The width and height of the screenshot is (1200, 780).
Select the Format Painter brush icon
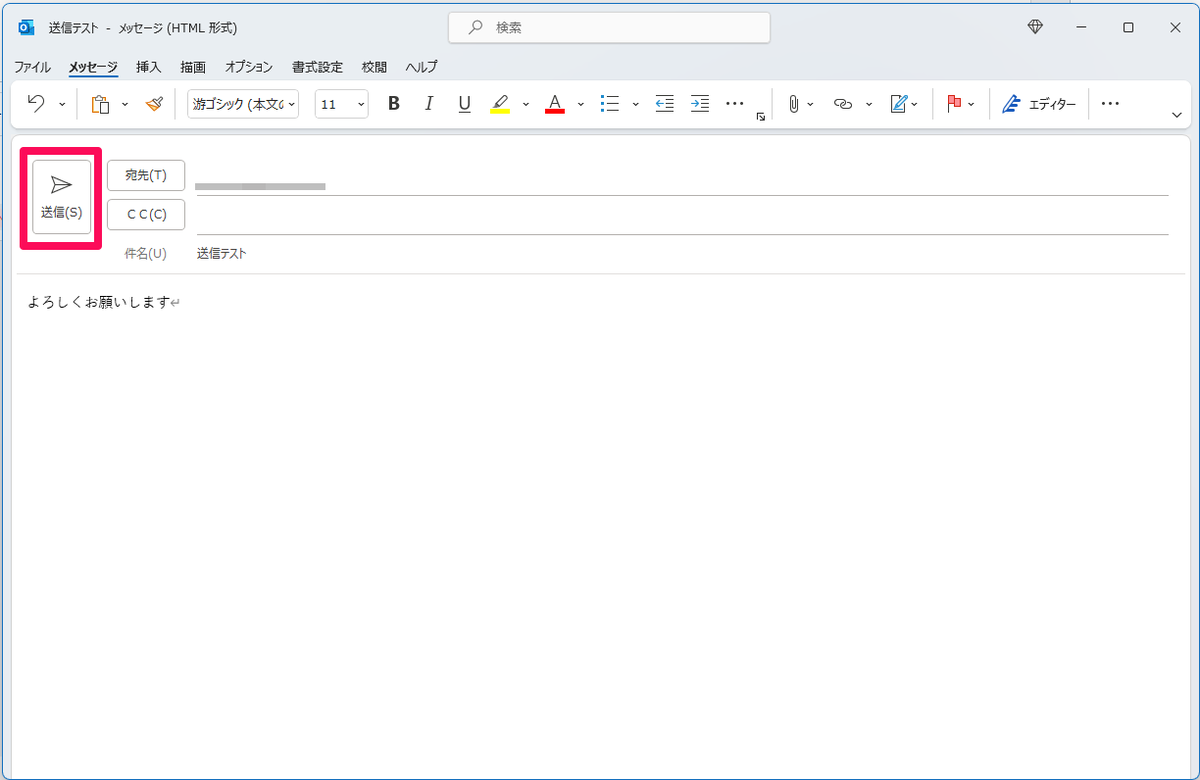153,104
